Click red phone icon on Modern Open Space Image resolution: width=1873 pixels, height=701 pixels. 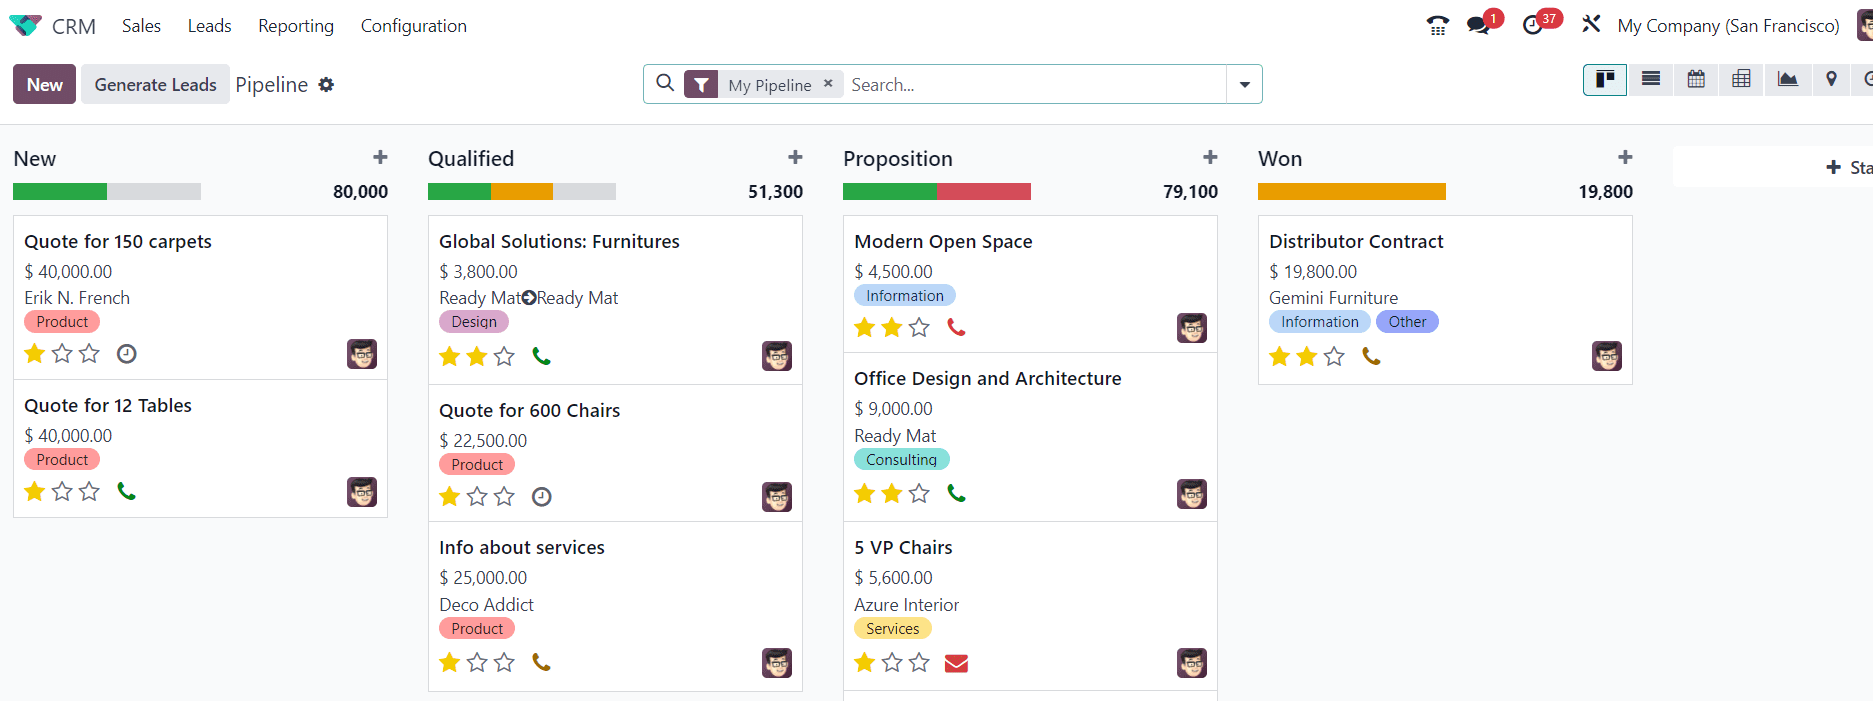coord(956,327)
